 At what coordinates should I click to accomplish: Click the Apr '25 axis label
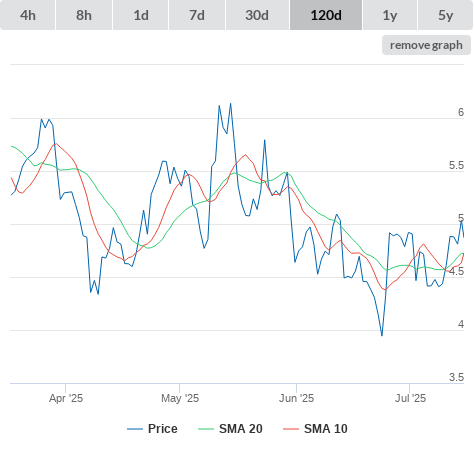tap(66, 398)
